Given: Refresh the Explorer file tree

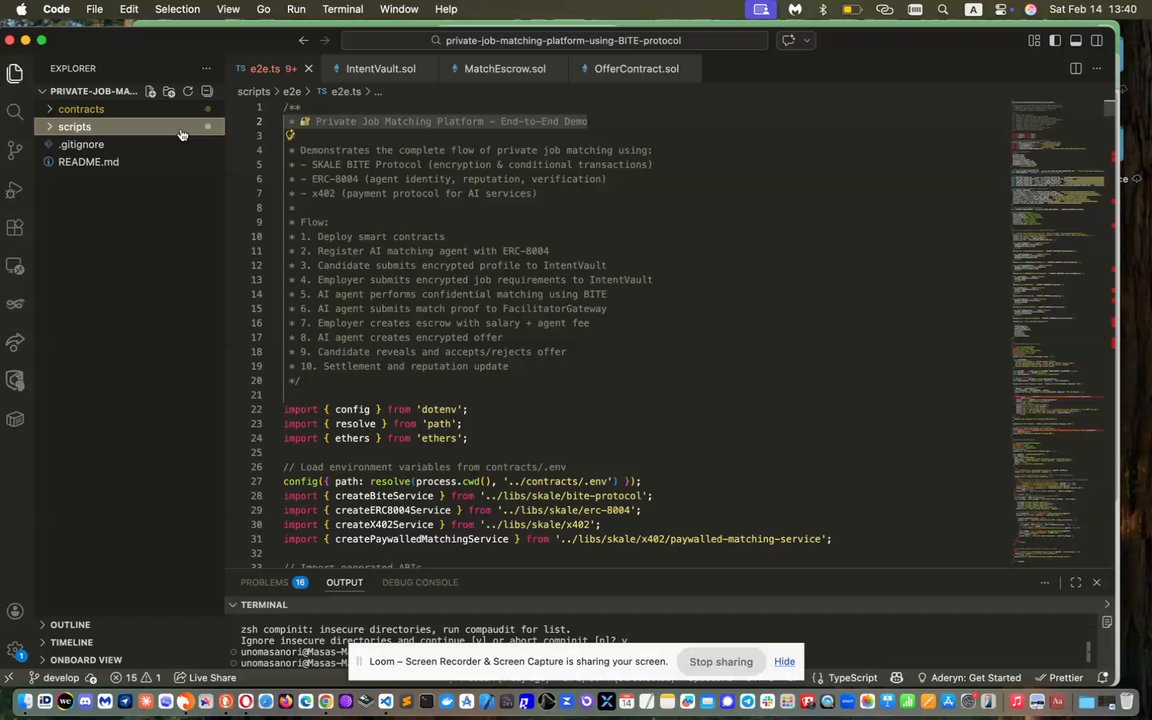Looking at the screenshot, I should click(x=188, y=91).
